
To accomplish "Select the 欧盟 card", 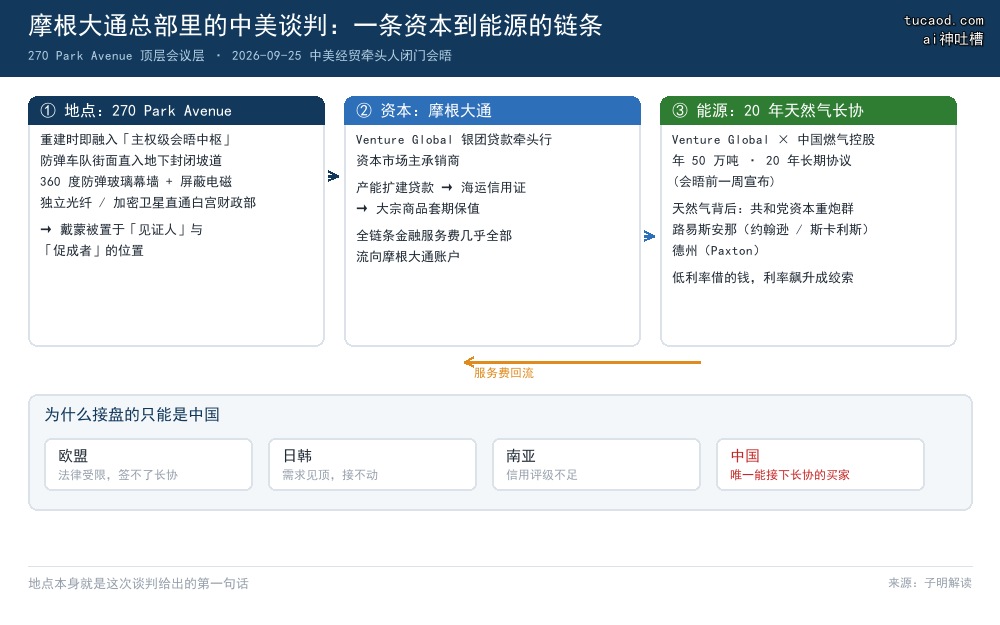I will tap(148, 464).
